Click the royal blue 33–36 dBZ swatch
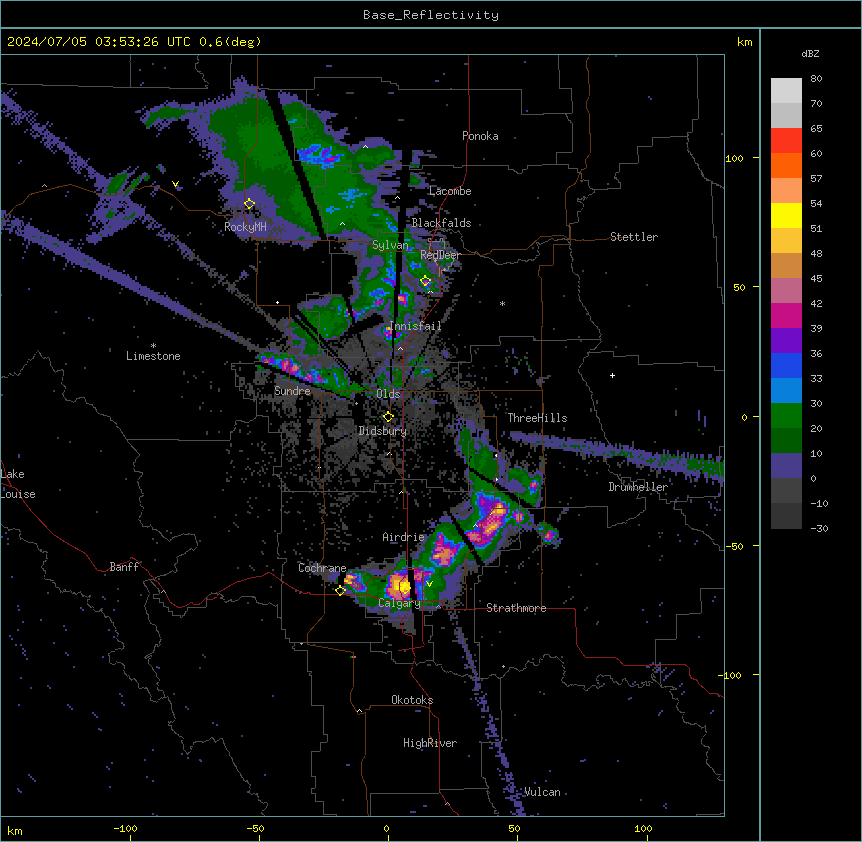 pos(786,365)
